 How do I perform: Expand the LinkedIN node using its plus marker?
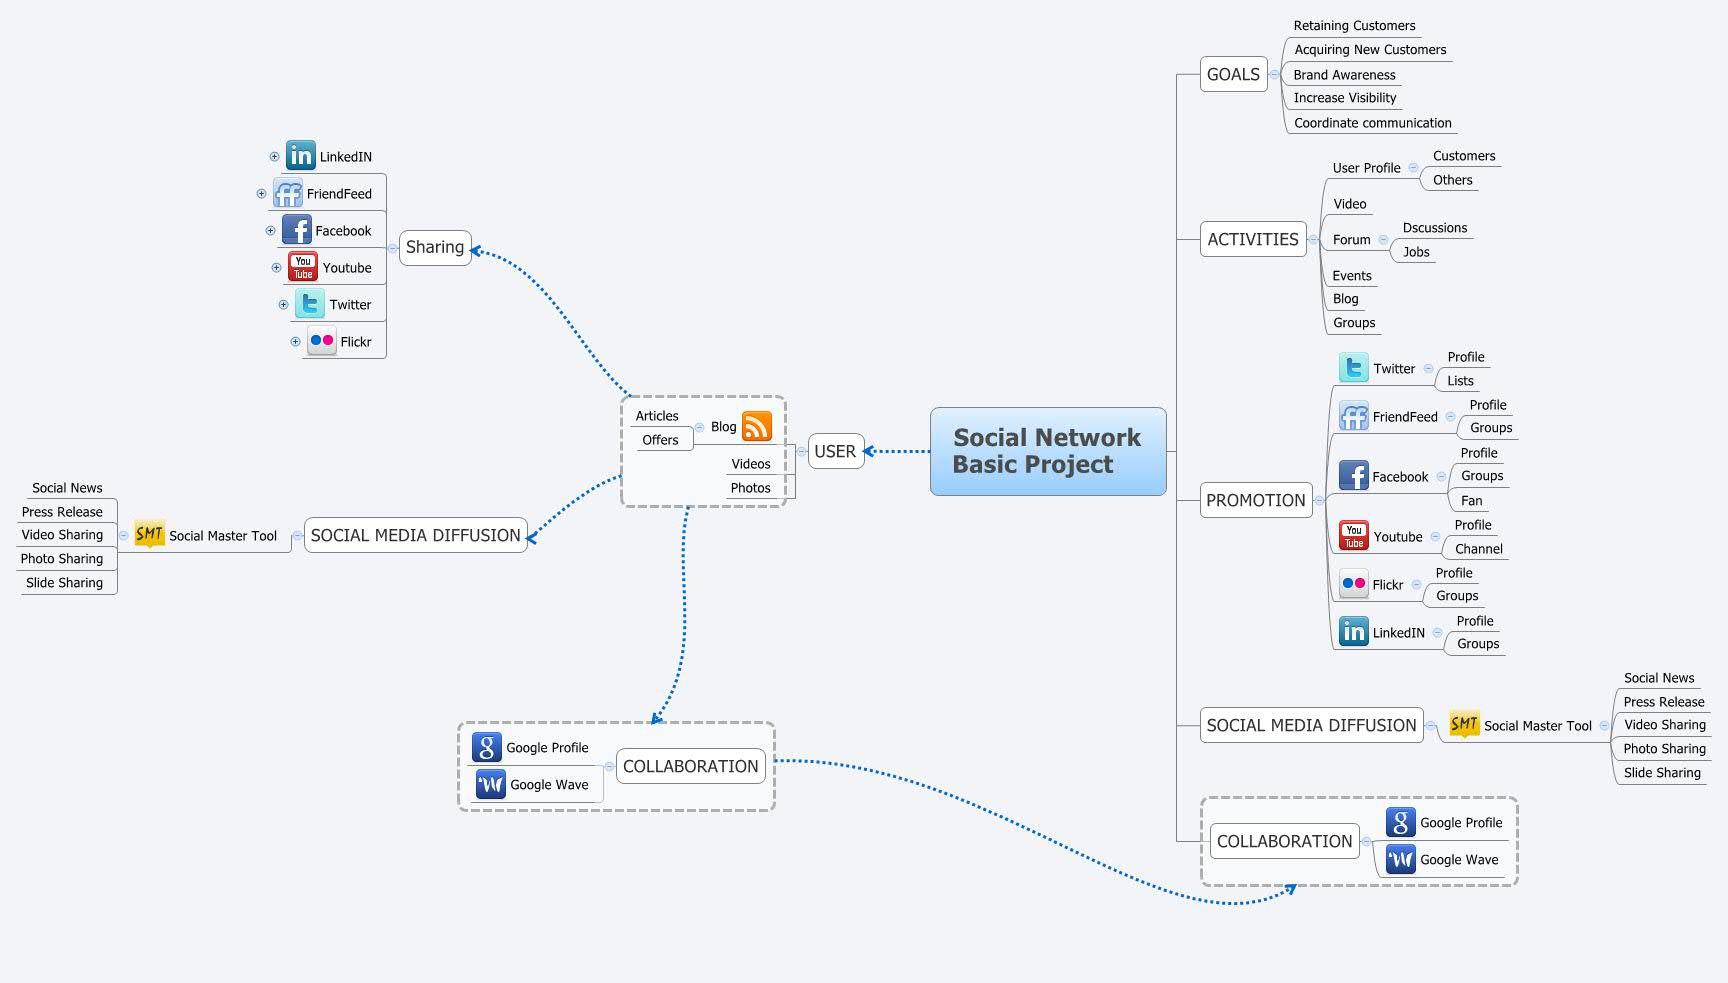pyautogui.click(x=273, y=156)
